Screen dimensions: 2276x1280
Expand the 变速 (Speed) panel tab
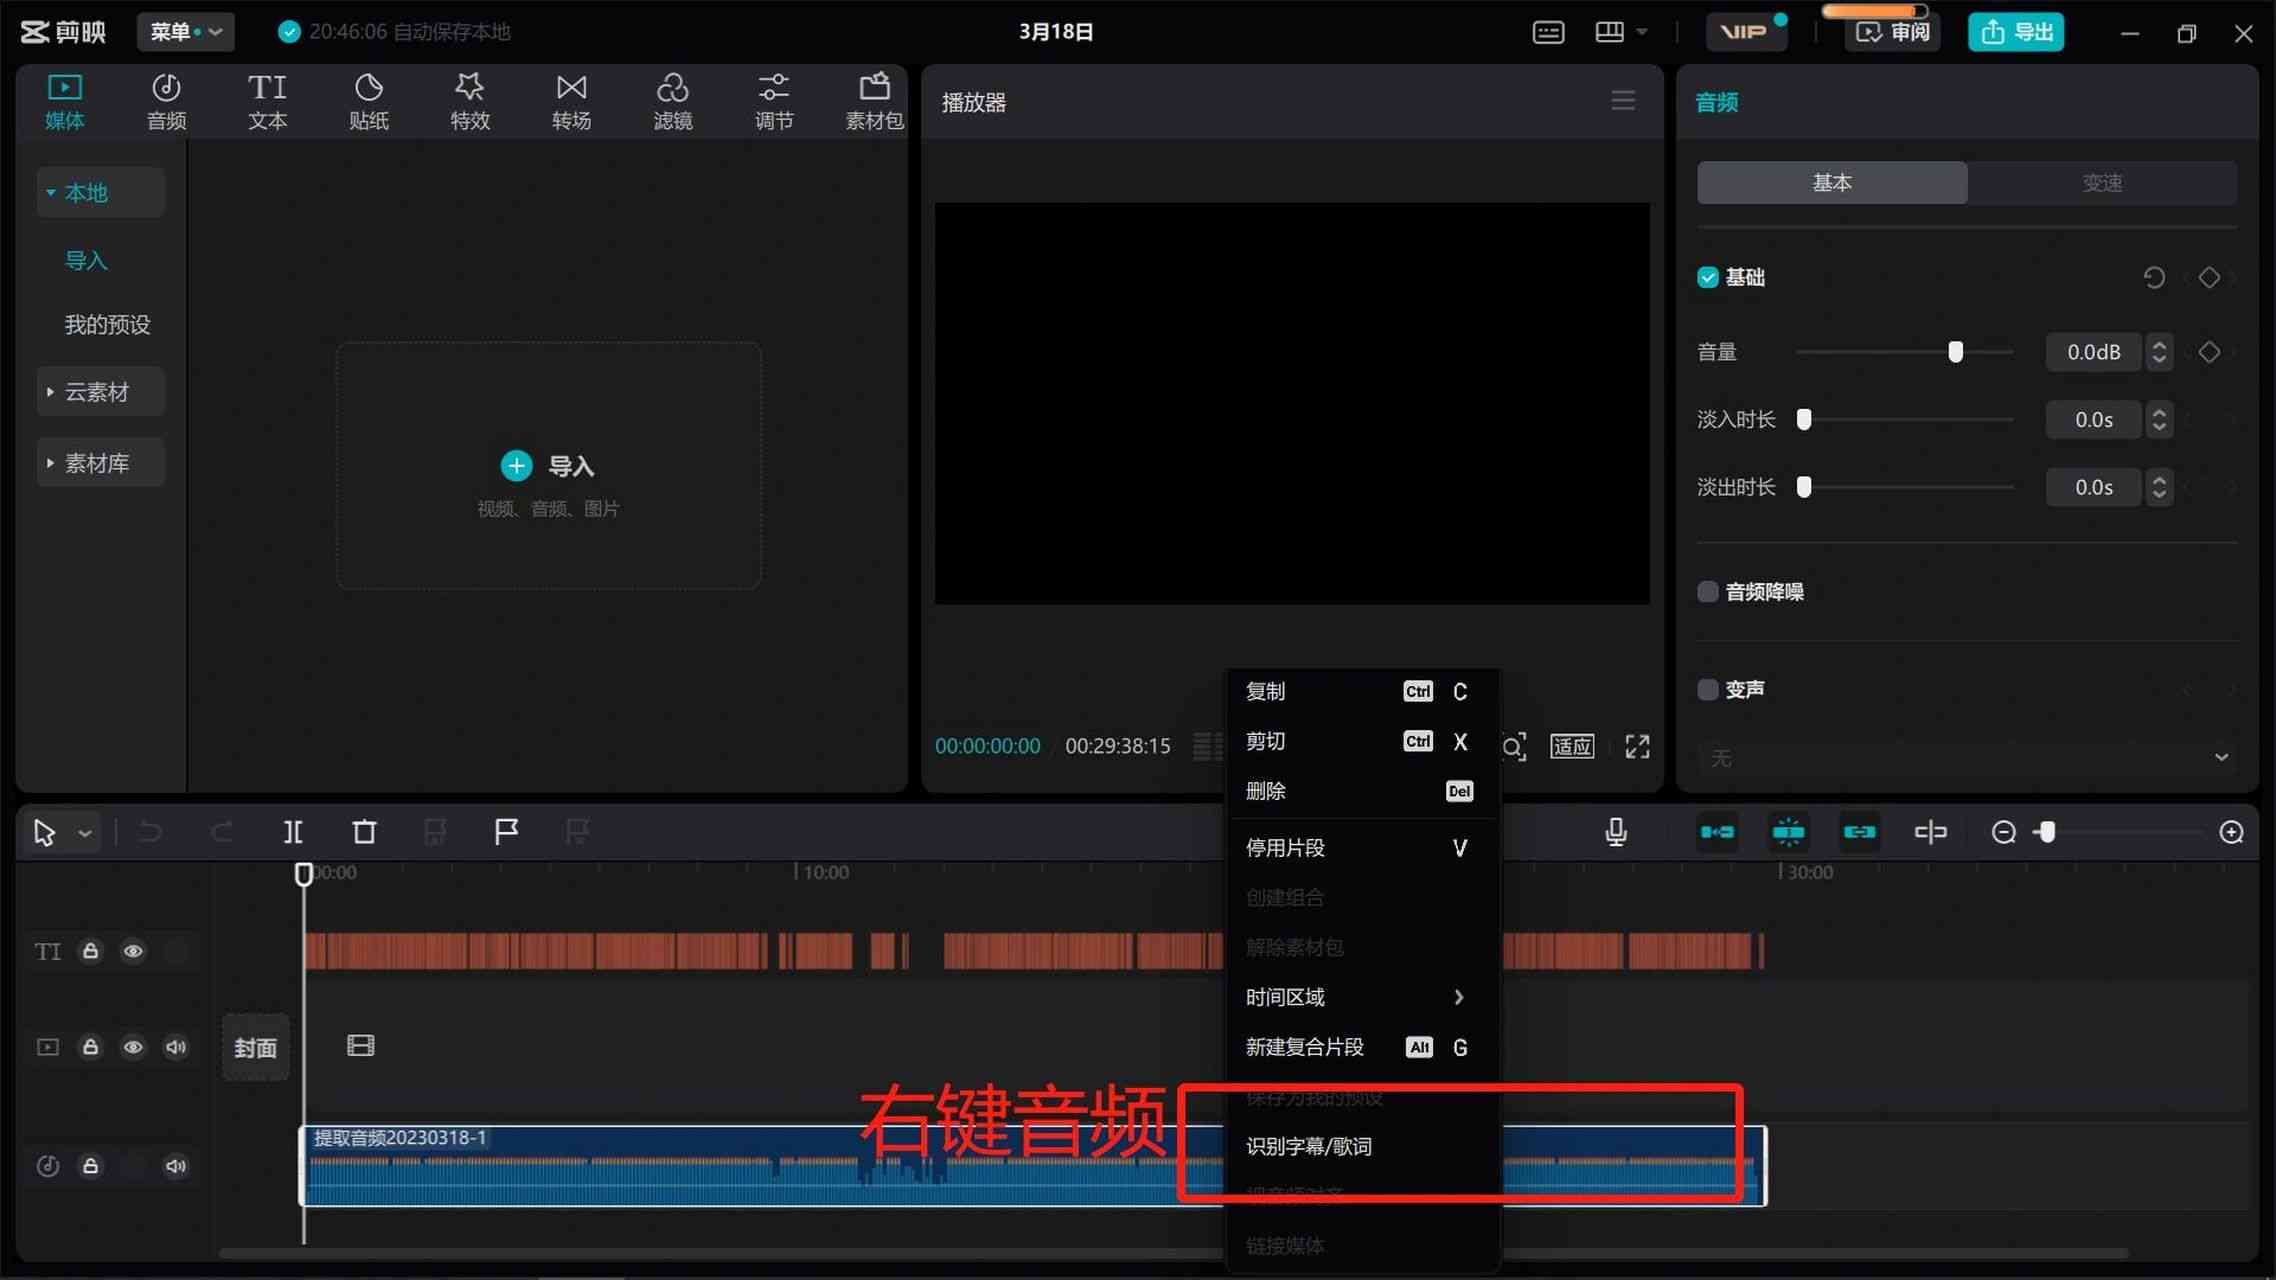[2102, 183]
